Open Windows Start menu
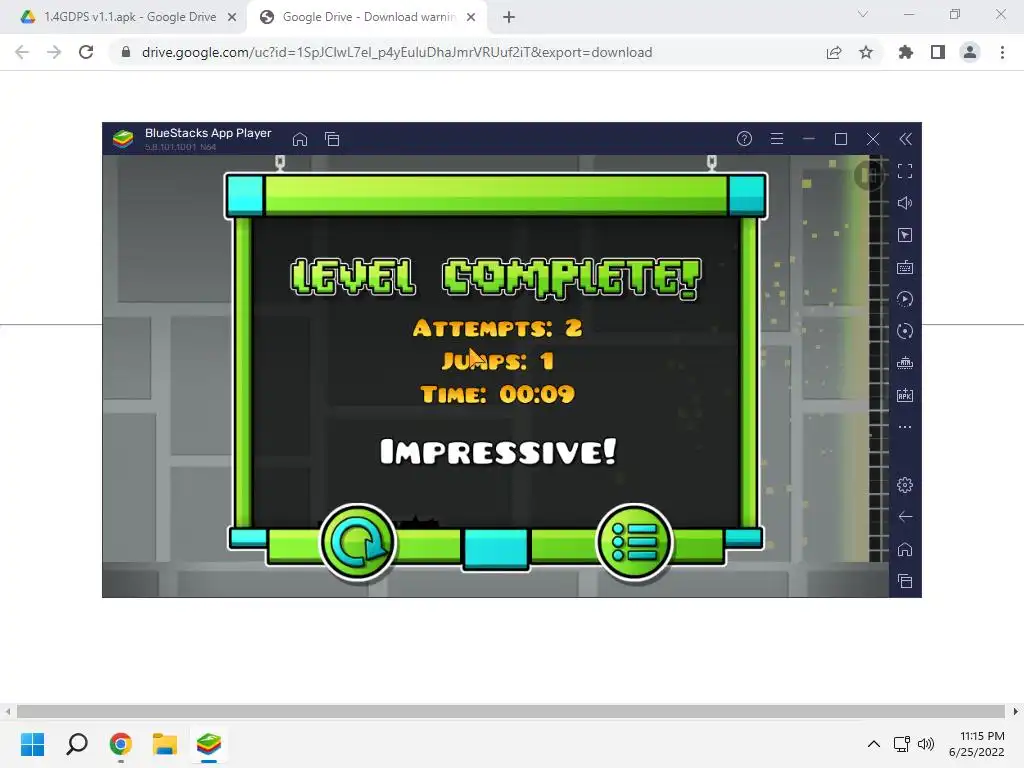Screen dimensions: 1024x768 click(x=32, y=744)
